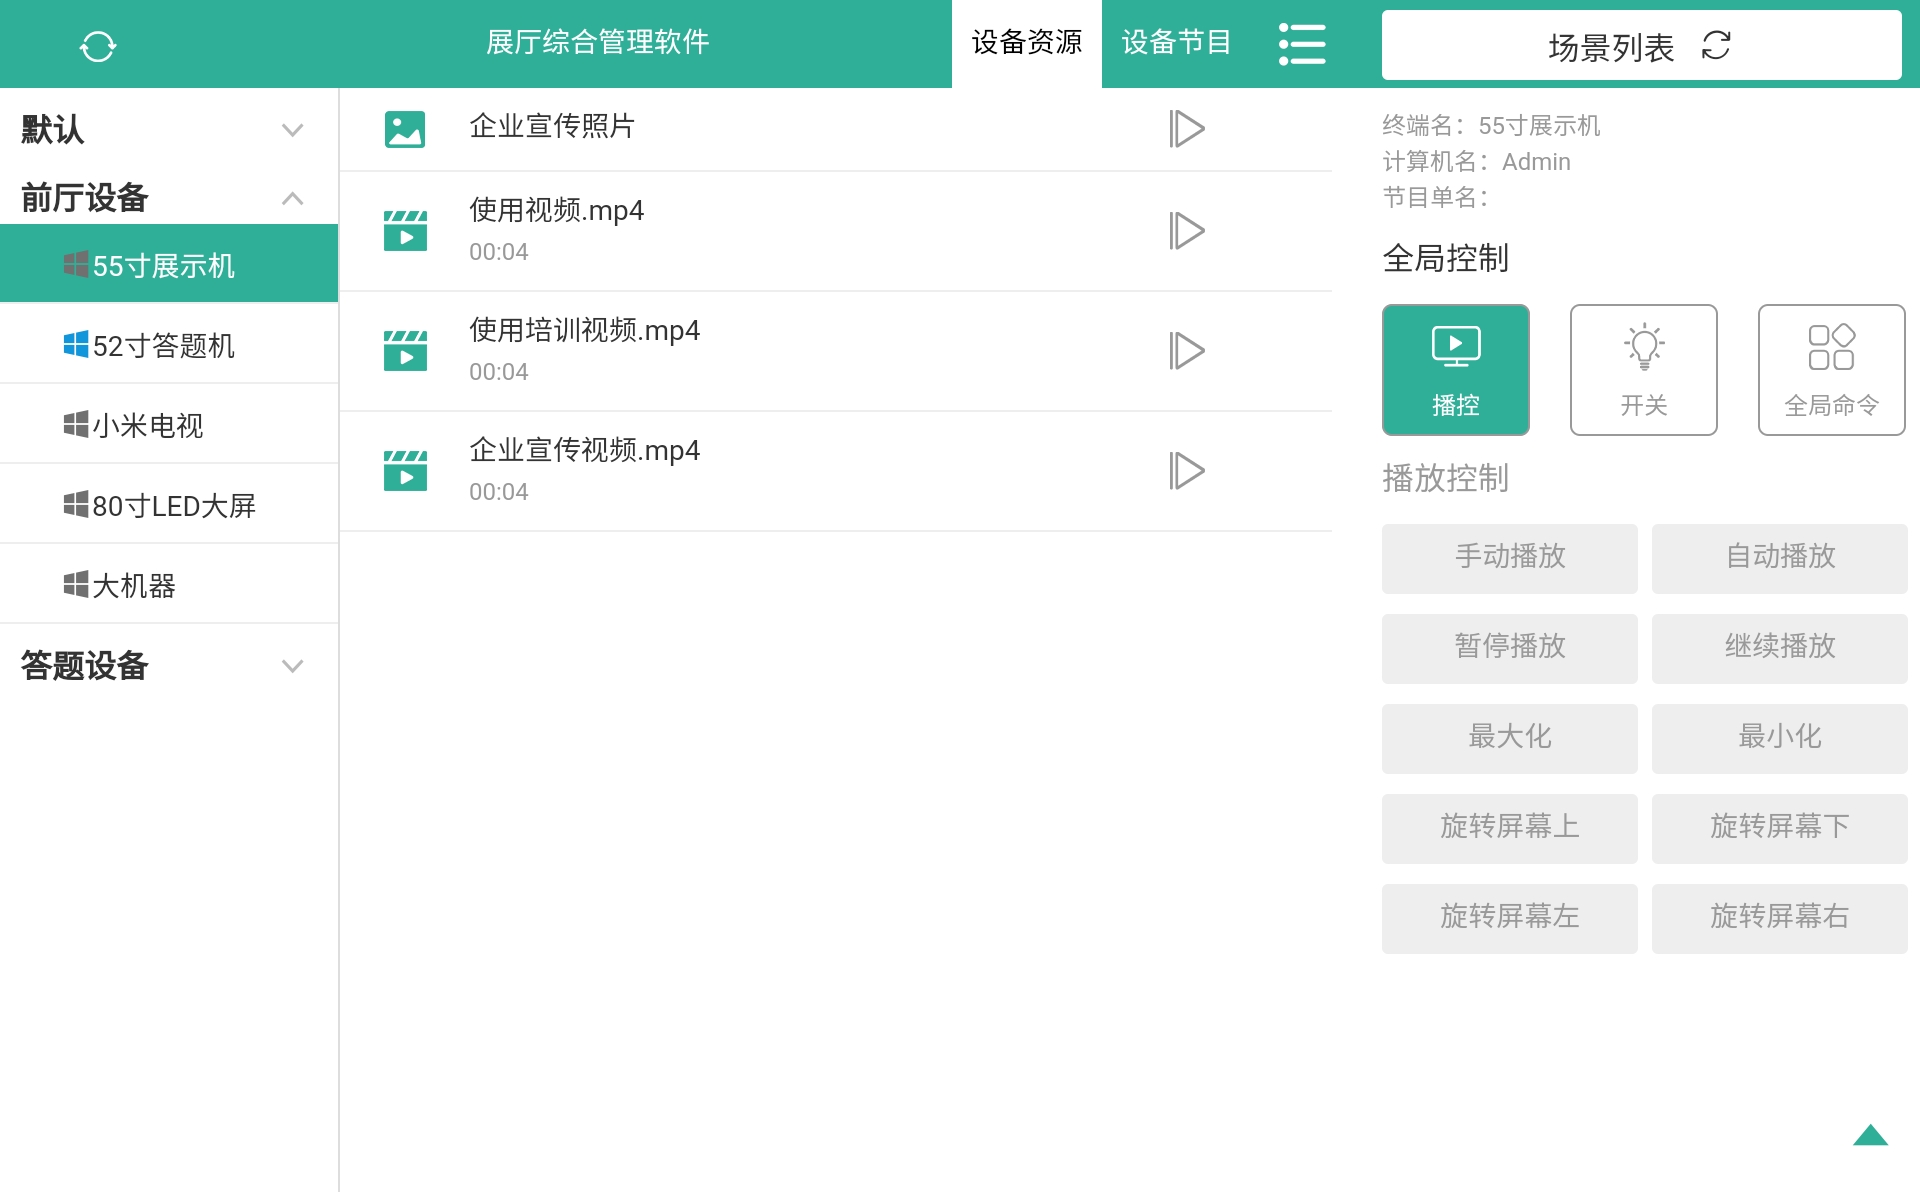Click the play icon beside 使用视频.mp4
The image size is (1920, 1200).
point(1188,229)
